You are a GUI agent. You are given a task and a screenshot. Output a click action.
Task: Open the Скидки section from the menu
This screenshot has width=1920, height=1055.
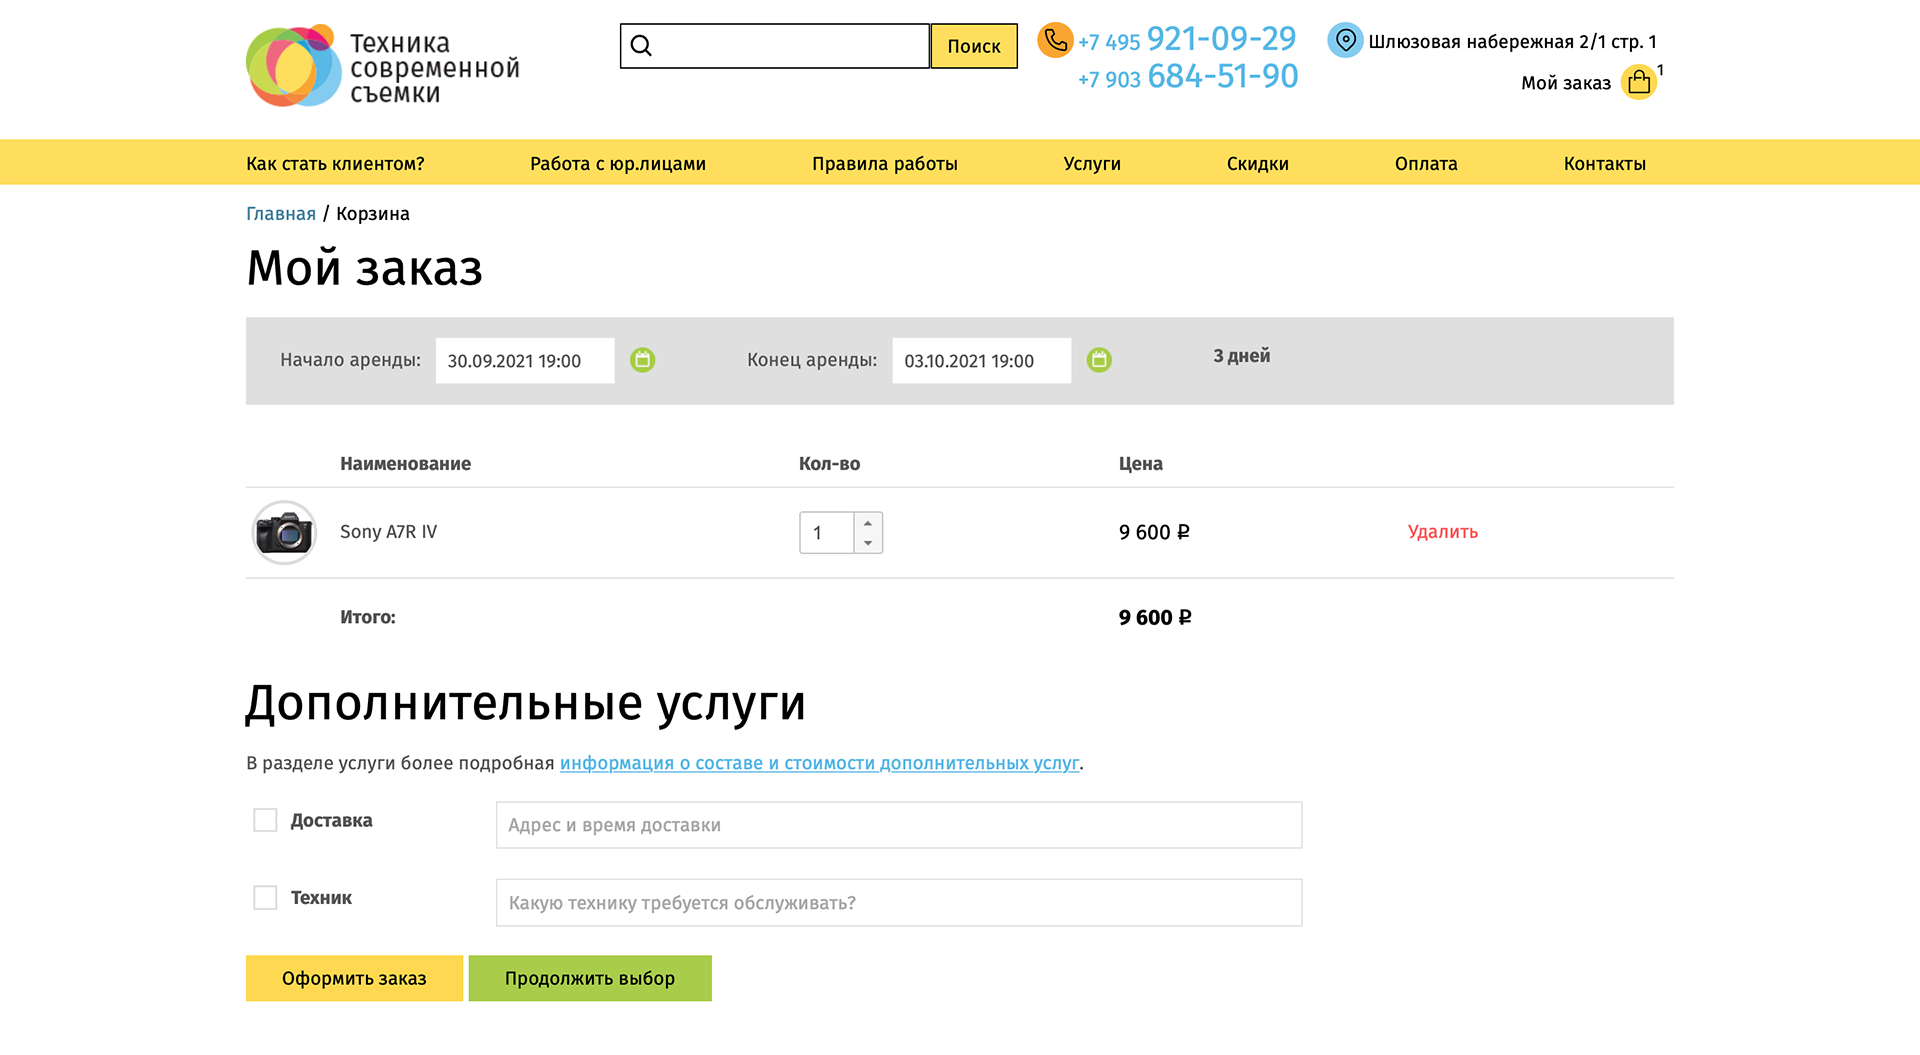click(1257, 163)
